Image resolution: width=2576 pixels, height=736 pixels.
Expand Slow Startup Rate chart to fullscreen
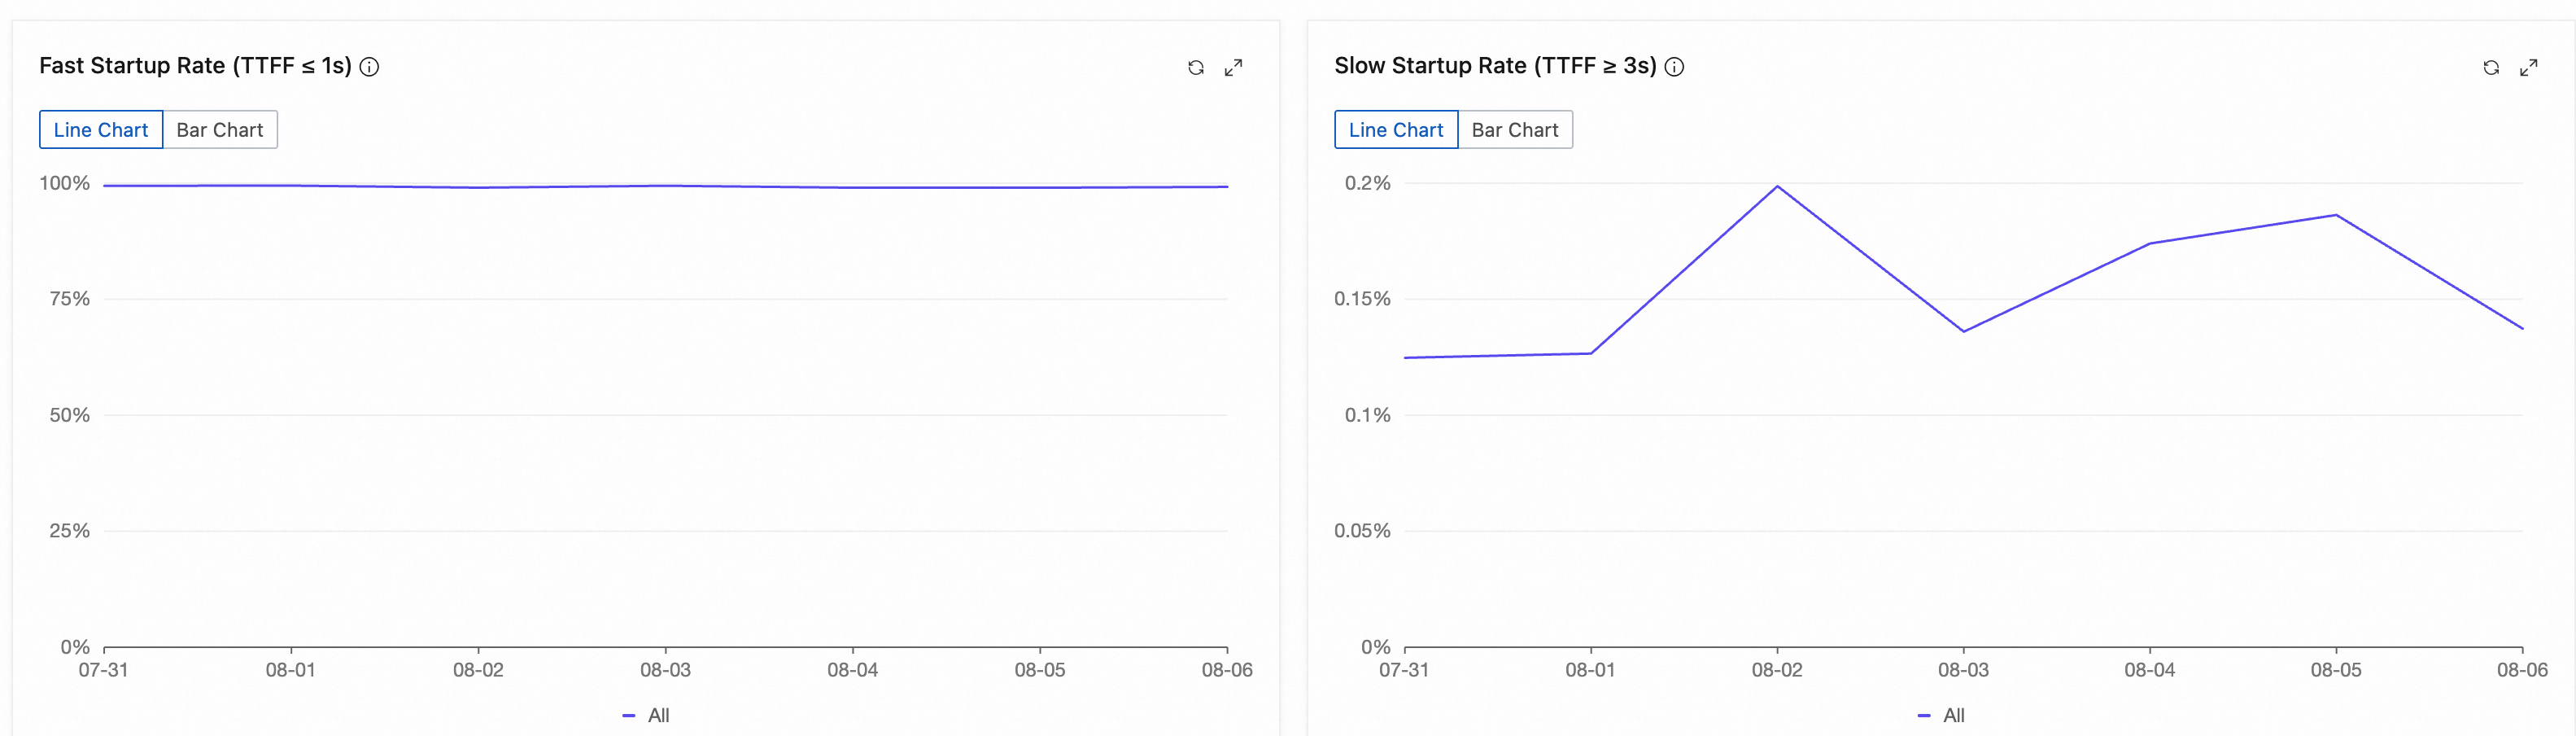(2528, 68)
